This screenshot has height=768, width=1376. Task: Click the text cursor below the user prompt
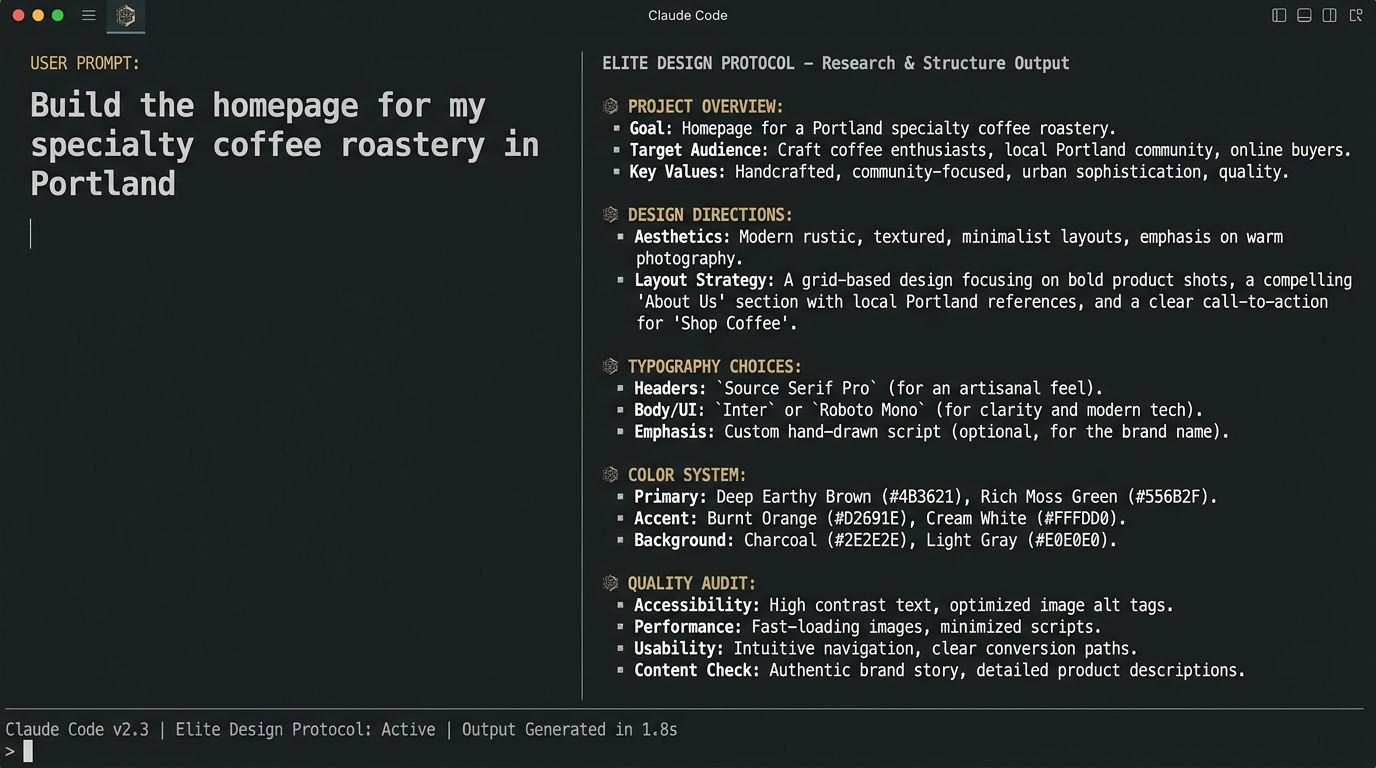[31, 234]
